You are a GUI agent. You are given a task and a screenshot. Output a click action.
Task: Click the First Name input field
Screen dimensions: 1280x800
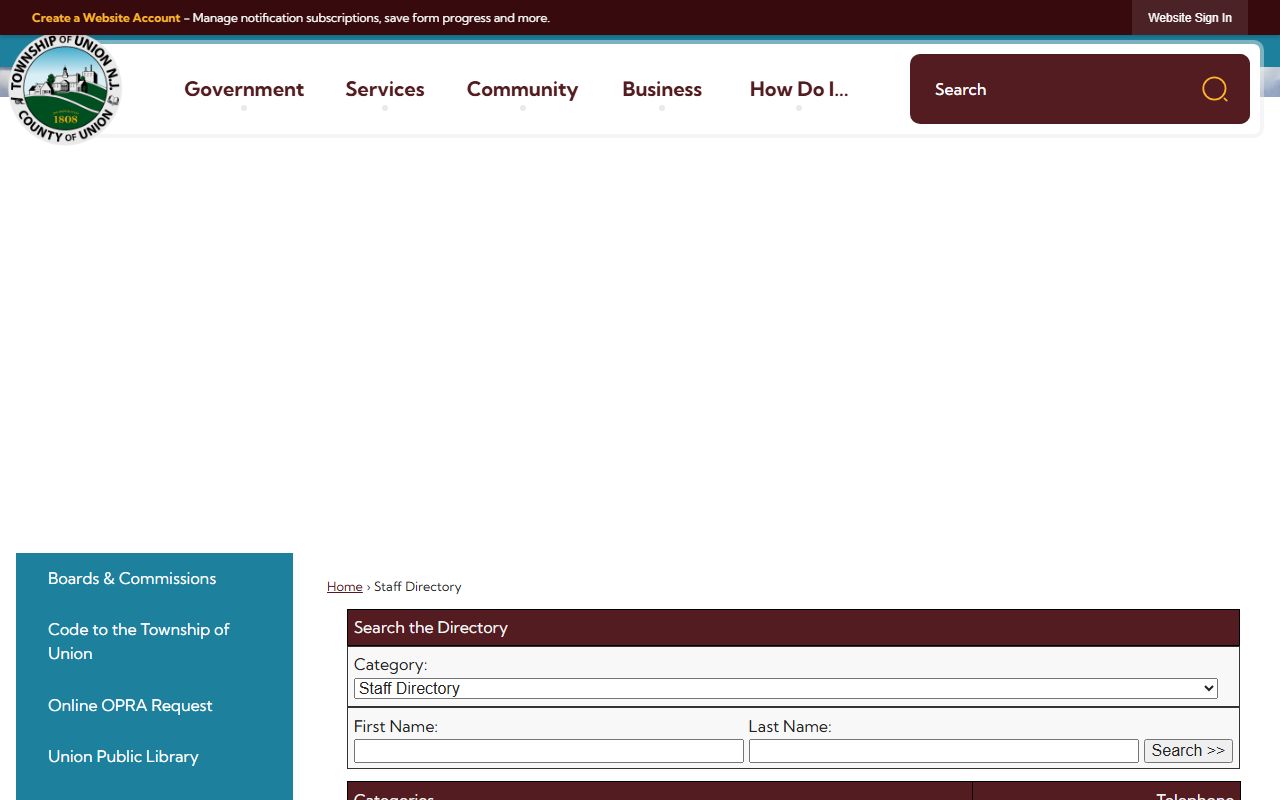point(549,751)
